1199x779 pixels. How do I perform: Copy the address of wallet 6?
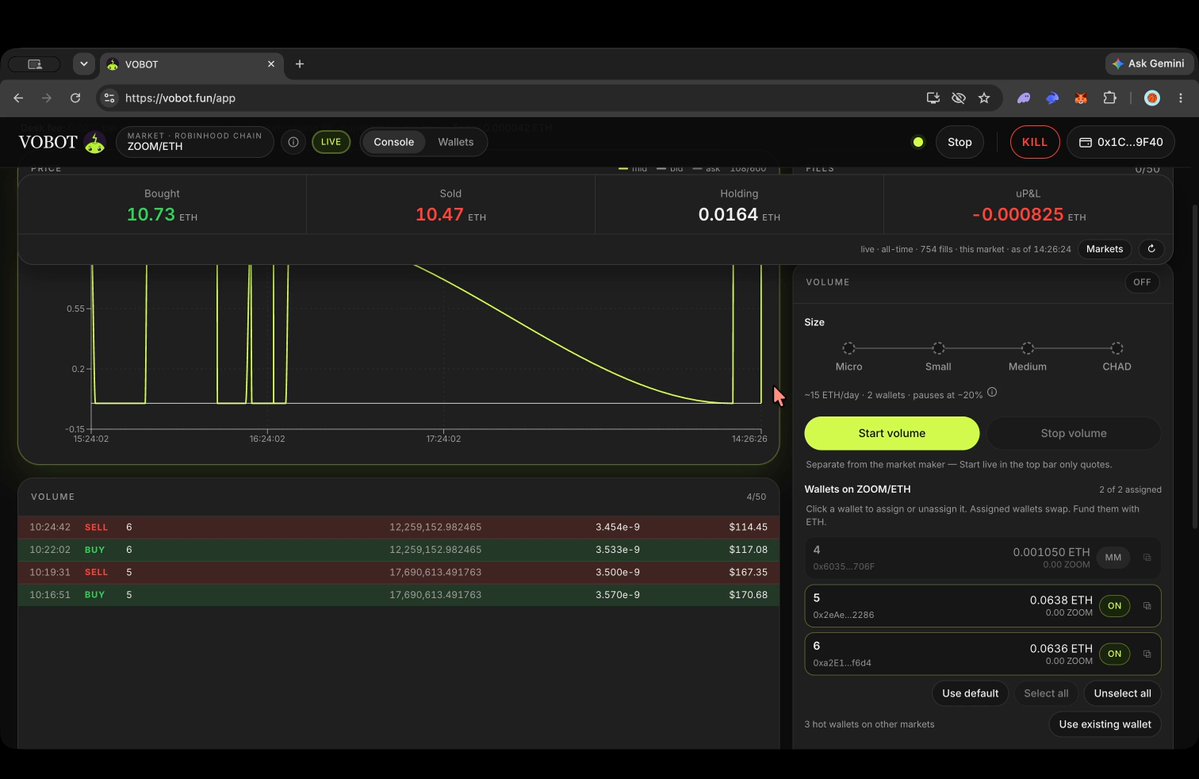1147,654
